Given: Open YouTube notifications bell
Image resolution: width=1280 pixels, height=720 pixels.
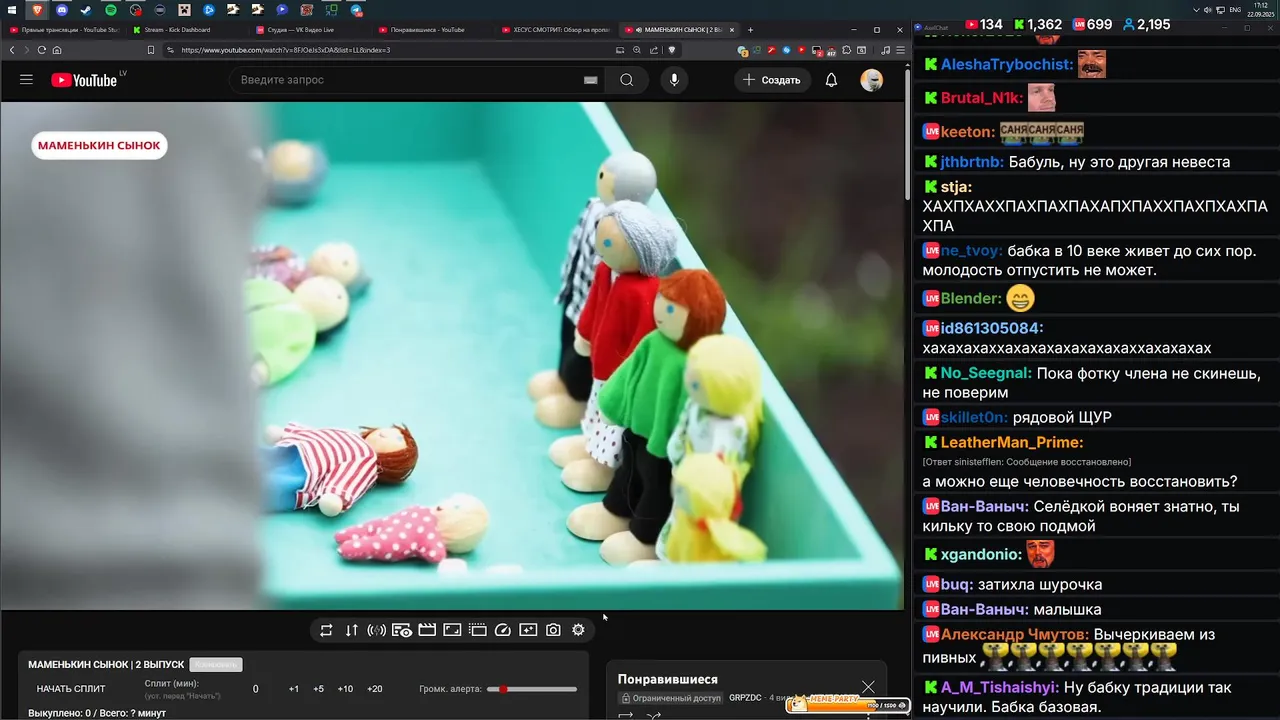Looking at the screenshot, I should (831, 80).
